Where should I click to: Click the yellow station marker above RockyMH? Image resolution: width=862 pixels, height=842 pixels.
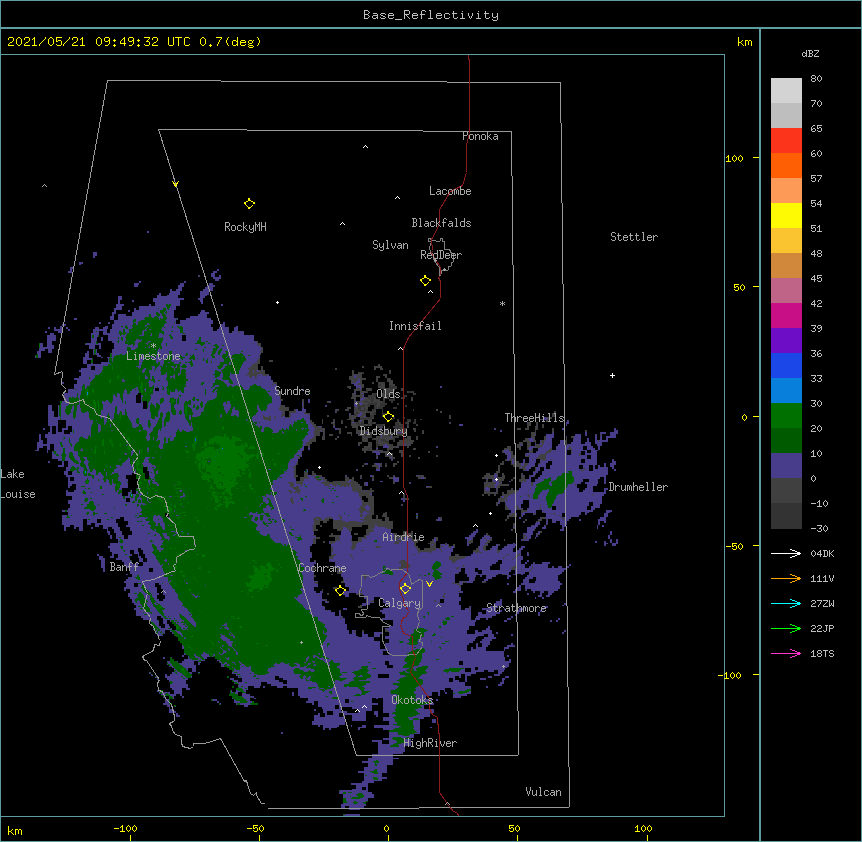point(249,204)
